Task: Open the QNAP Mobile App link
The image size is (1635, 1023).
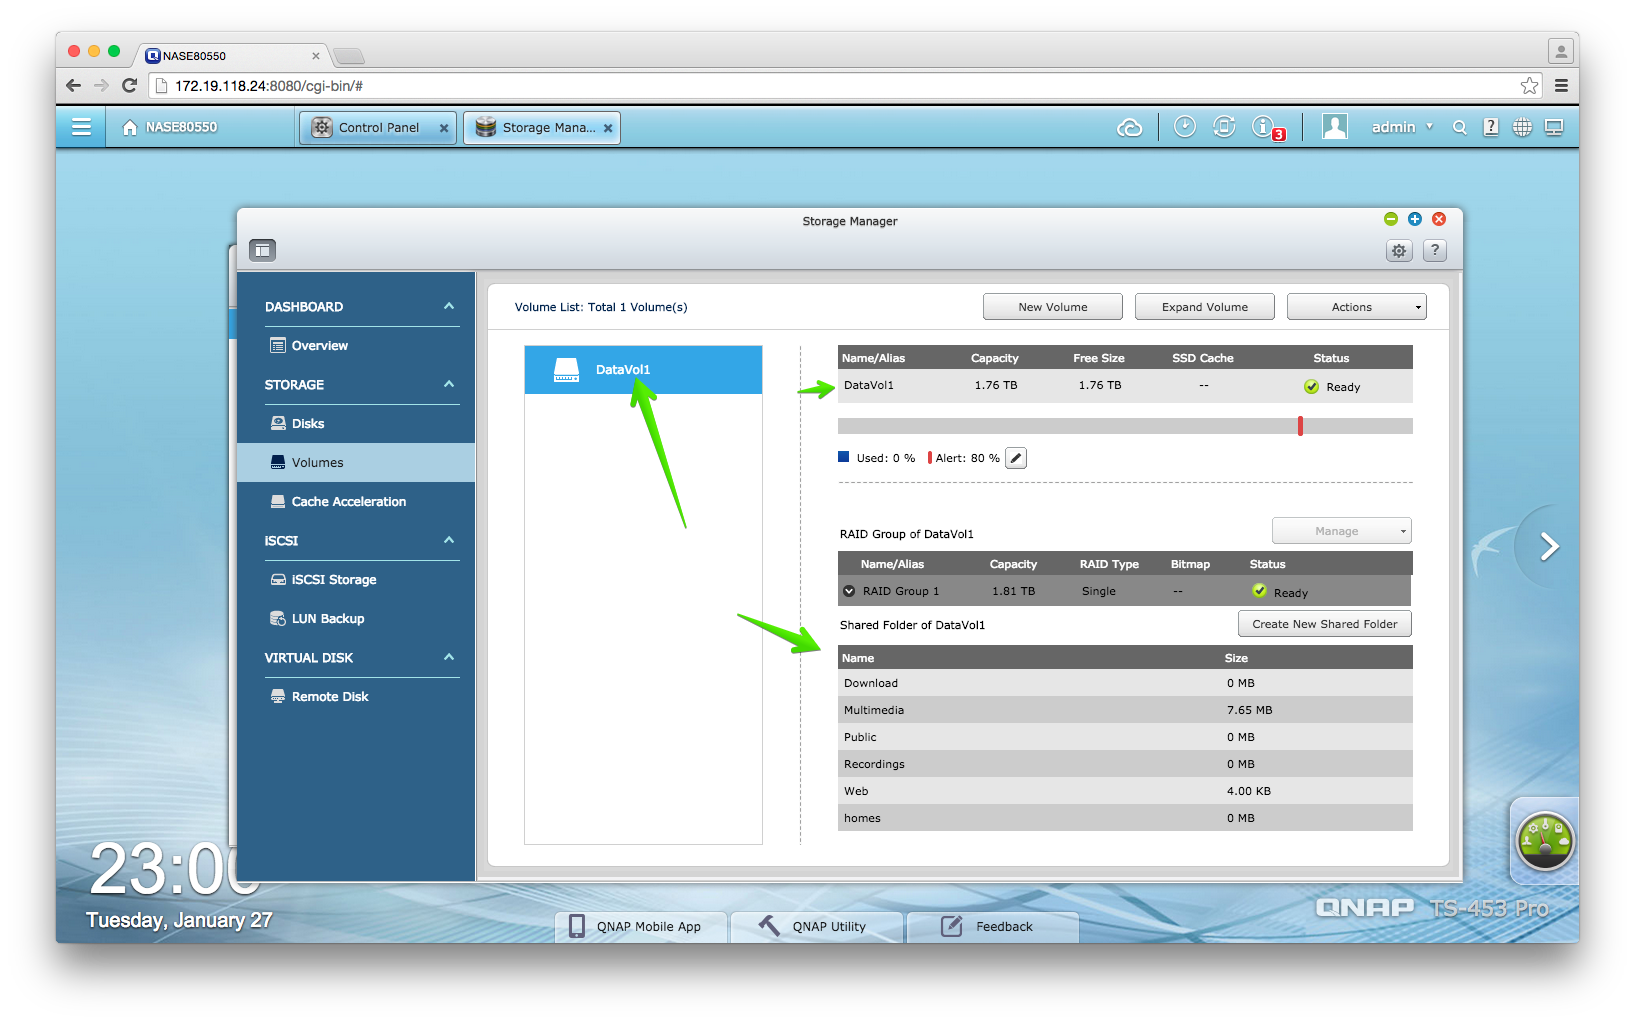Action: click(x=641, y=927)
